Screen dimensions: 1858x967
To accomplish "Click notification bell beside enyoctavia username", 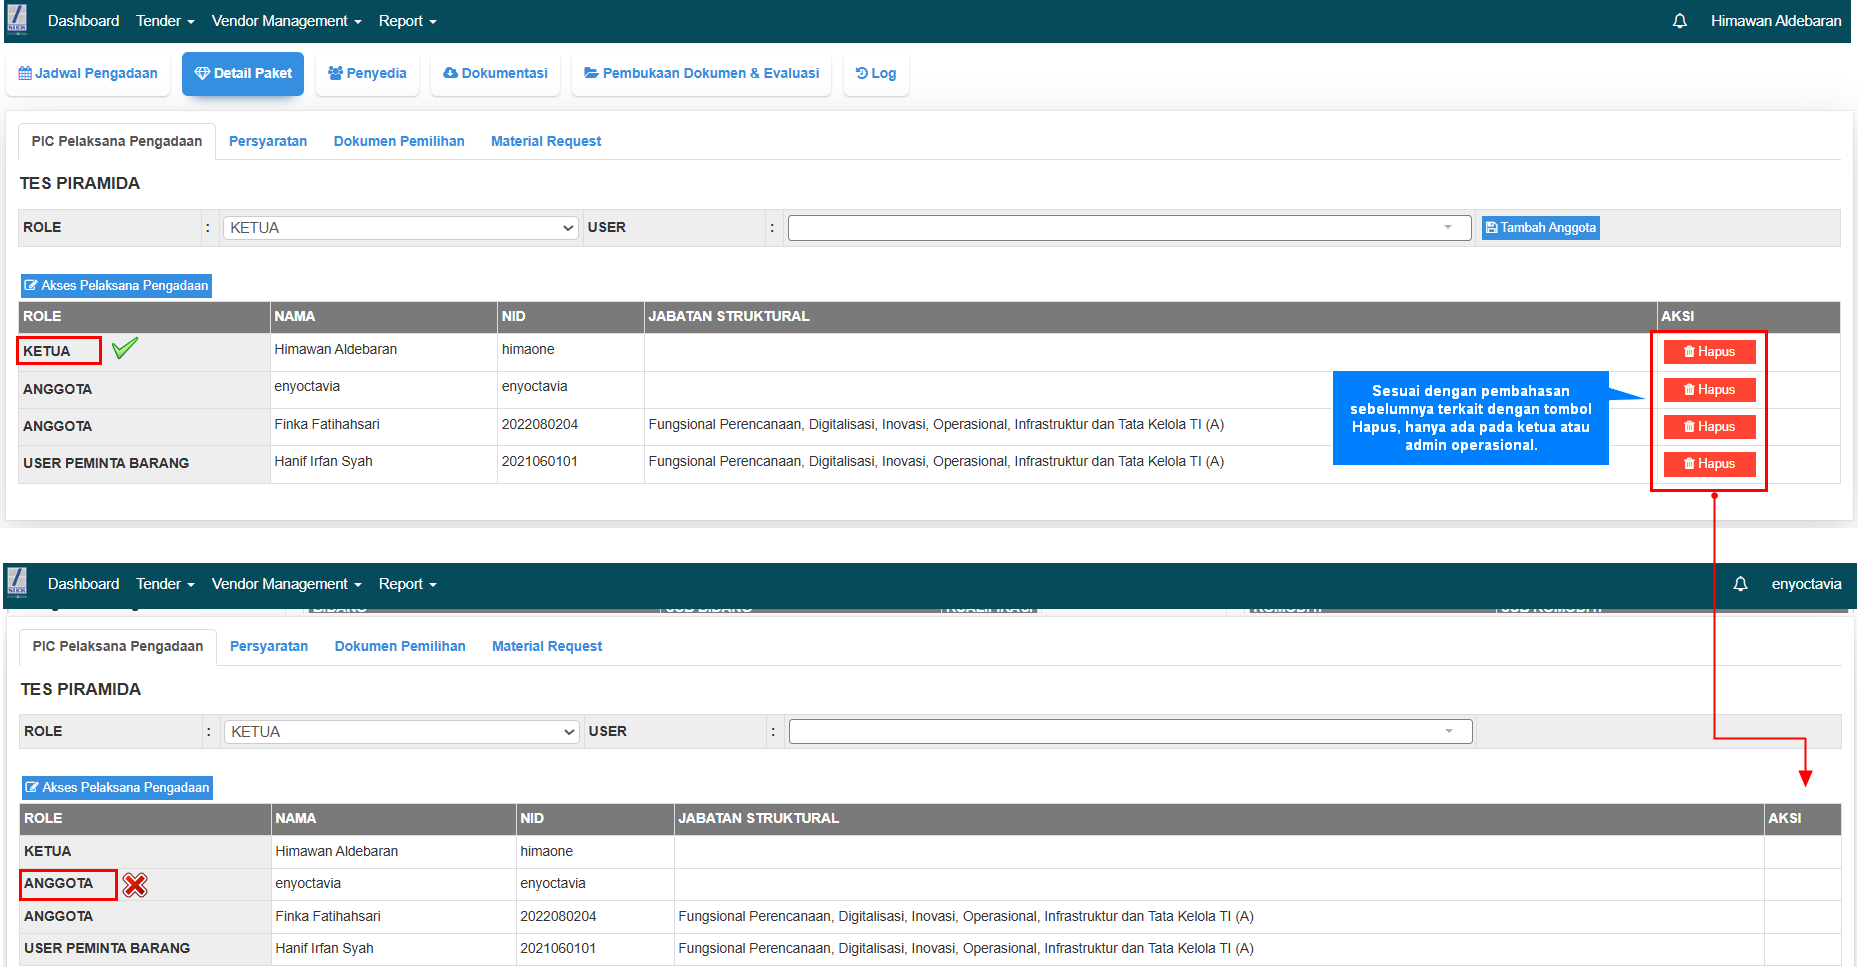I will click(1740, 584).
